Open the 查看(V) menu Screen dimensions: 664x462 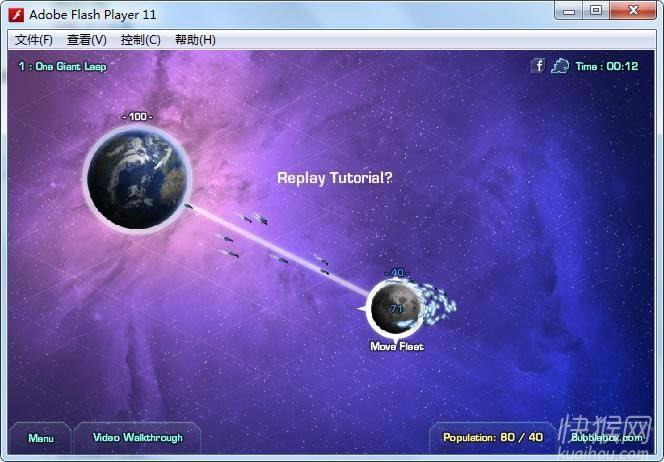click(87, 40)
